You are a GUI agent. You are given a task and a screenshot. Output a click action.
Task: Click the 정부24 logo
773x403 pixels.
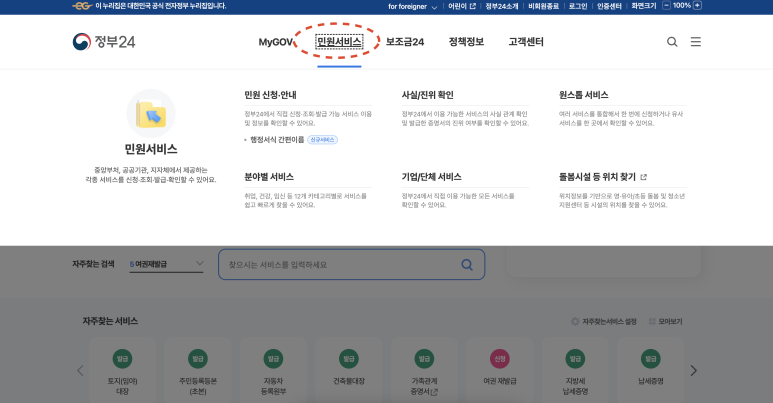104,42
